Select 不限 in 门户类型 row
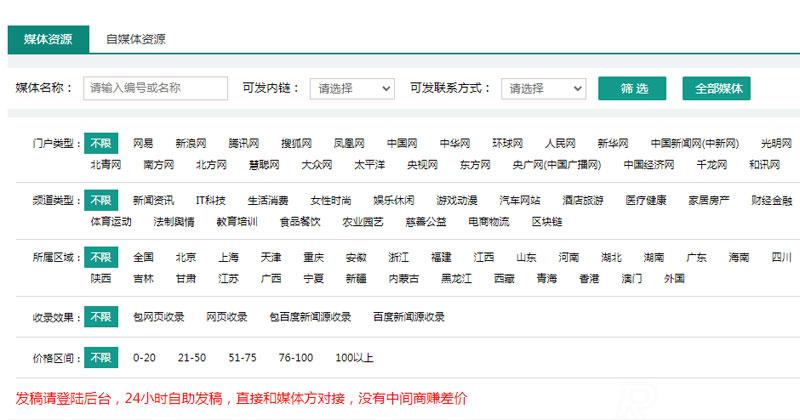 point(100,143)
